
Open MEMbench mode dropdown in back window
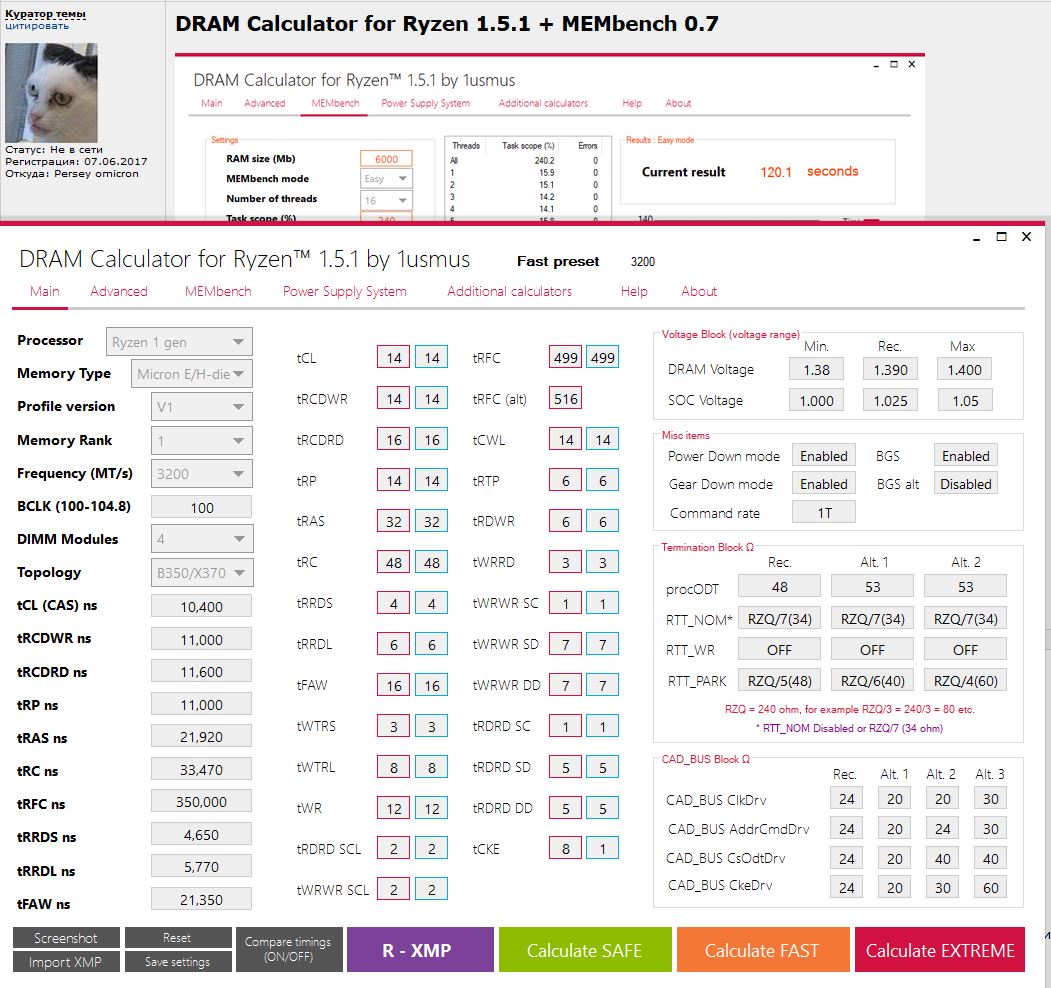pos(386,179)
